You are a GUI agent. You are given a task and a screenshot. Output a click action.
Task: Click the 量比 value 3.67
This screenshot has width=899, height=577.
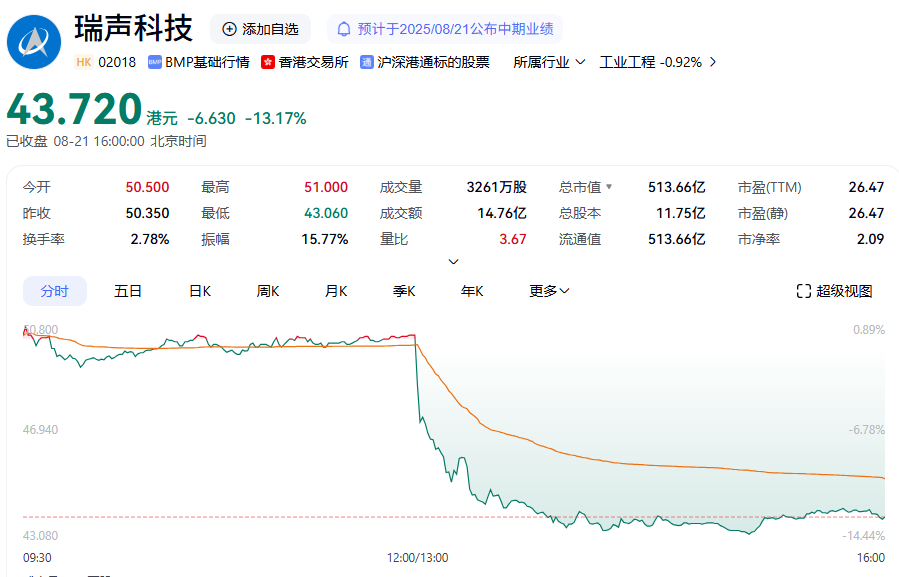click(513, 239)
